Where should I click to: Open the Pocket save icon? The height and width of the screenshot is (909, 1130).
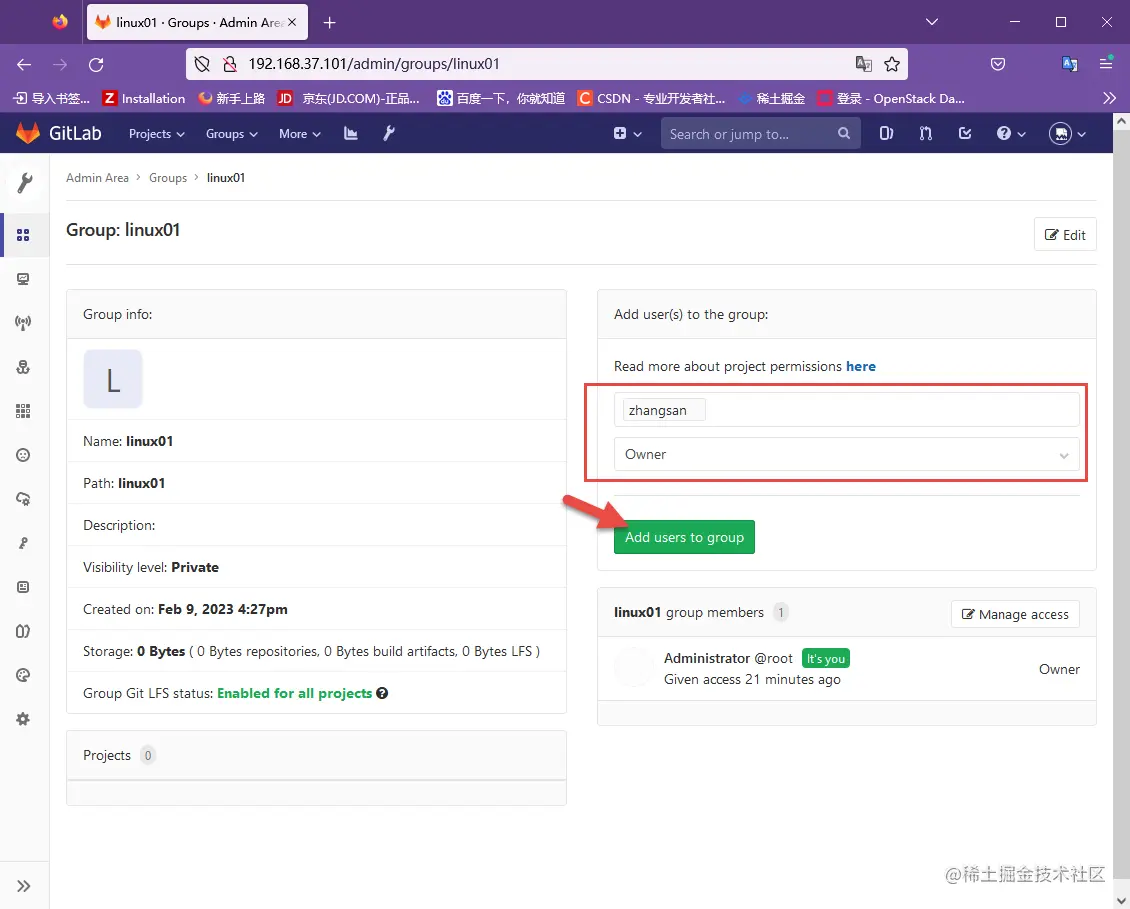[x=998, y=64]
